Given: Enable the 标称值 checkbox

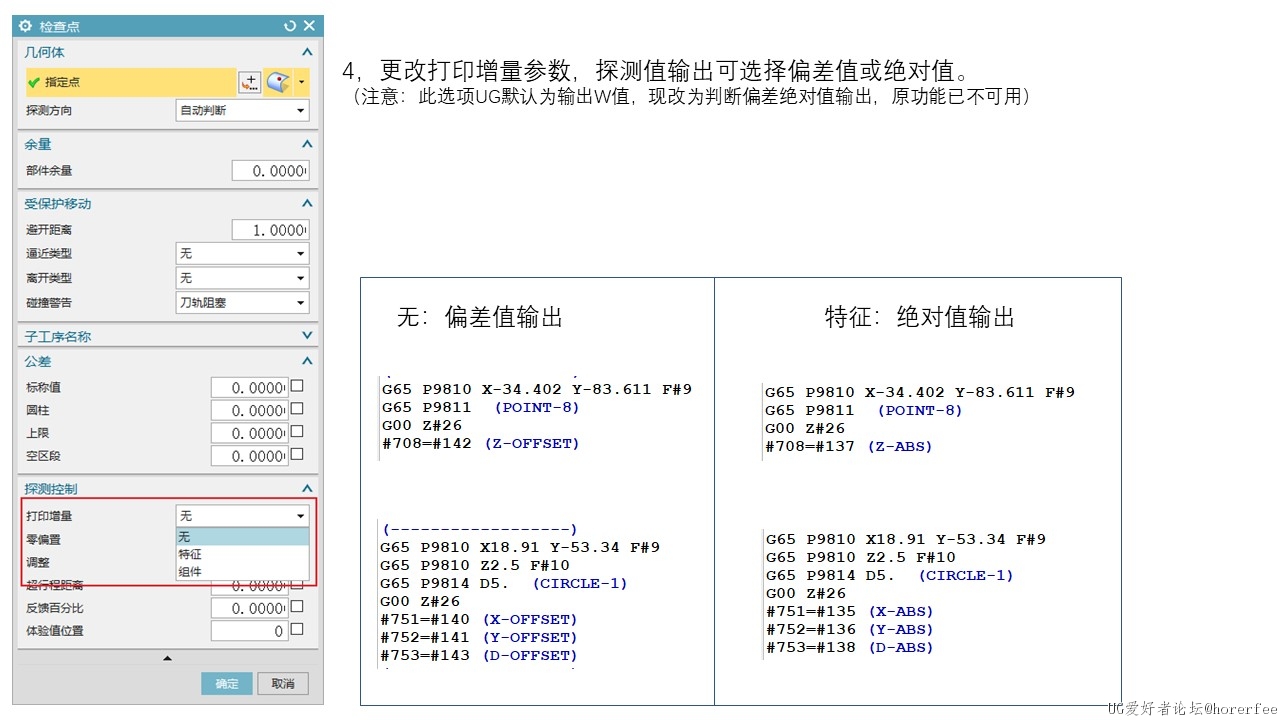Looking at the screenshot, I should pyautogui.click(x=297, y=386).
